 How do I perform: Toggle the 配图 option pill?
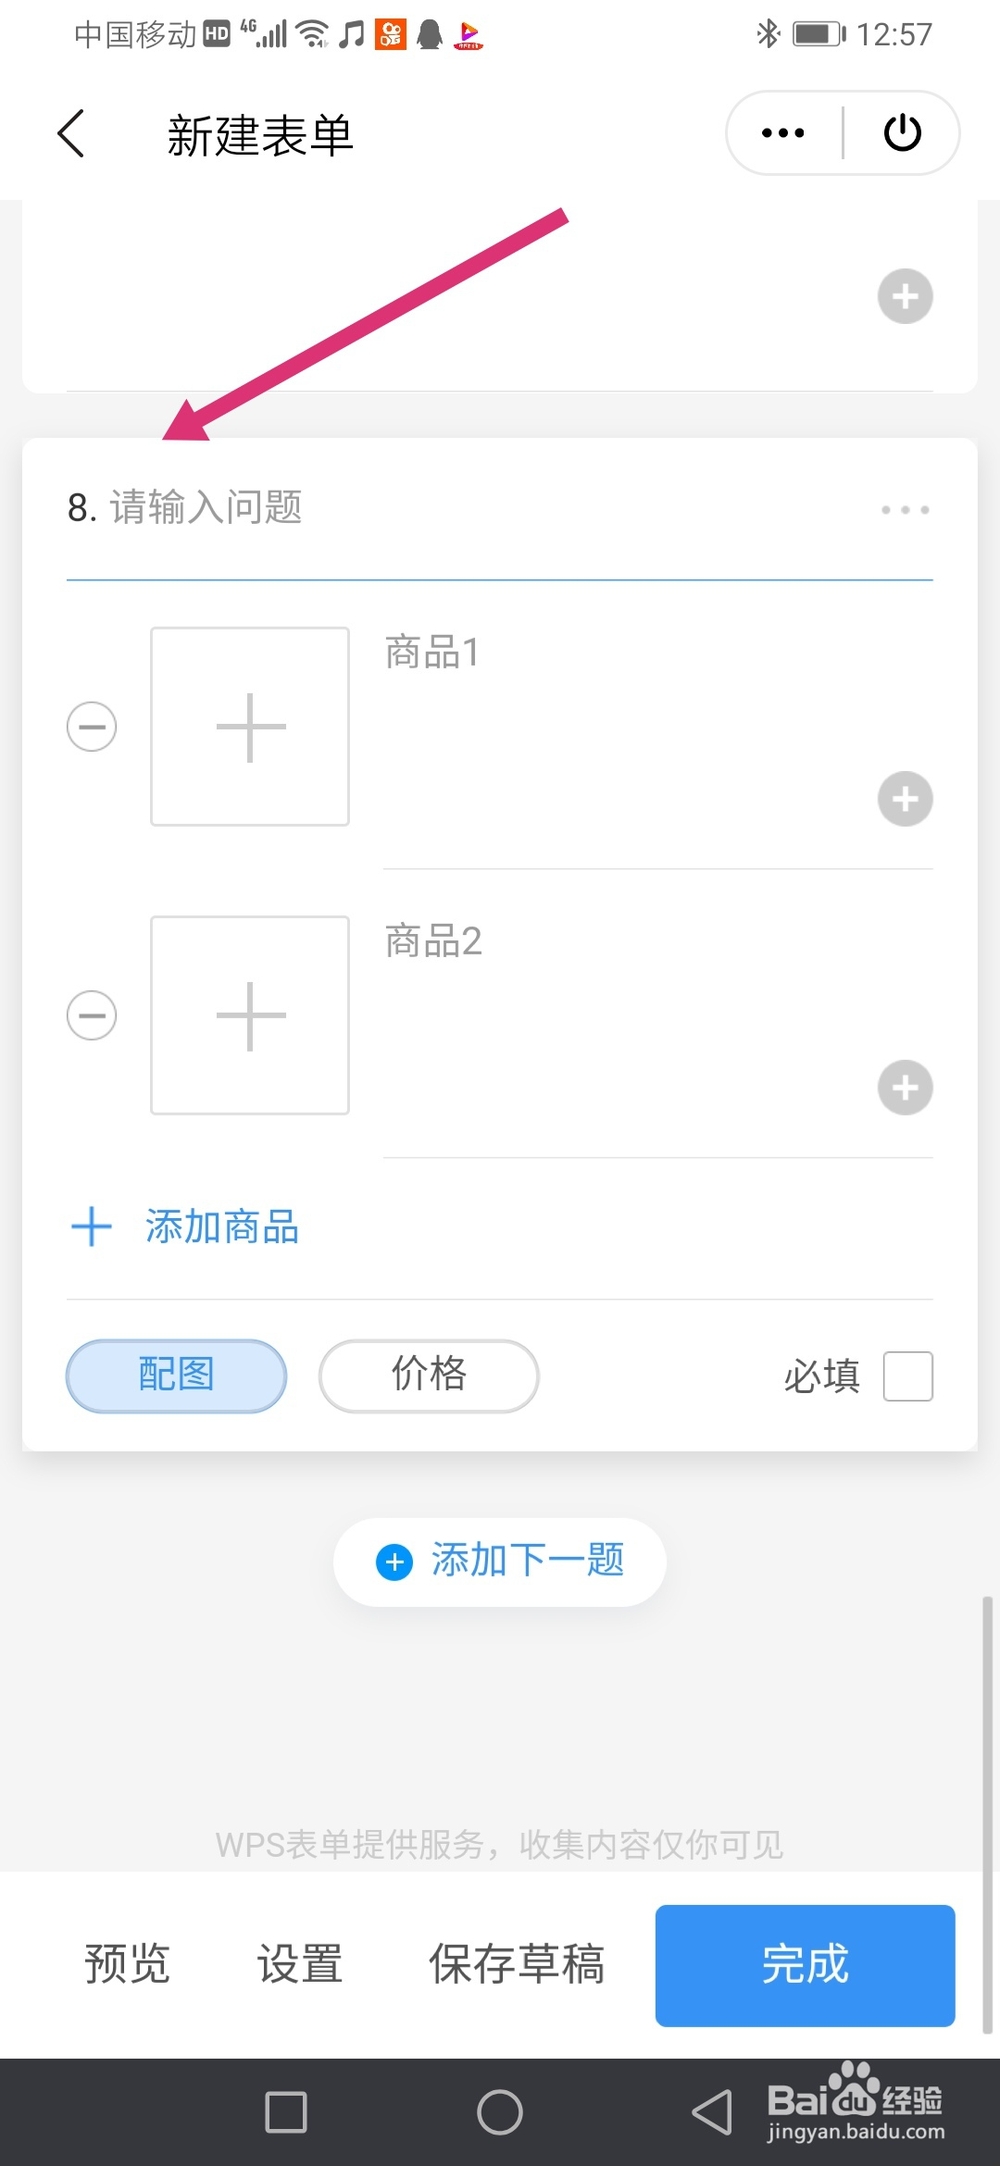click(176, 1376)
